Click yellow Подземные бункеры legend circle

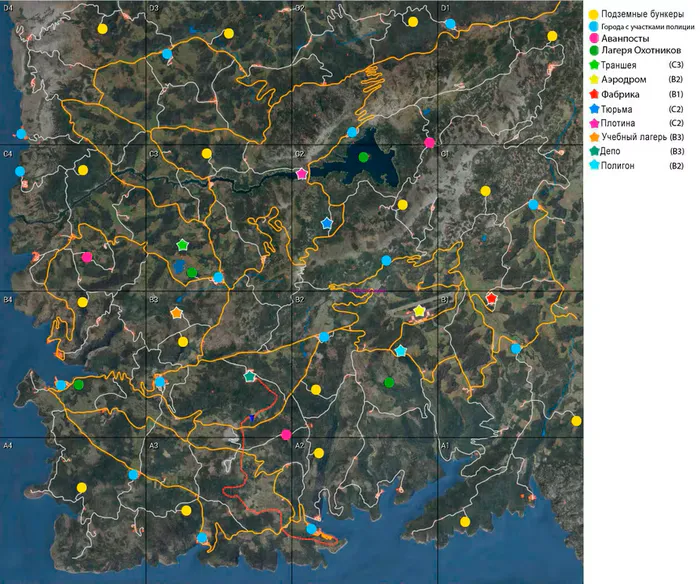[594, 15]
